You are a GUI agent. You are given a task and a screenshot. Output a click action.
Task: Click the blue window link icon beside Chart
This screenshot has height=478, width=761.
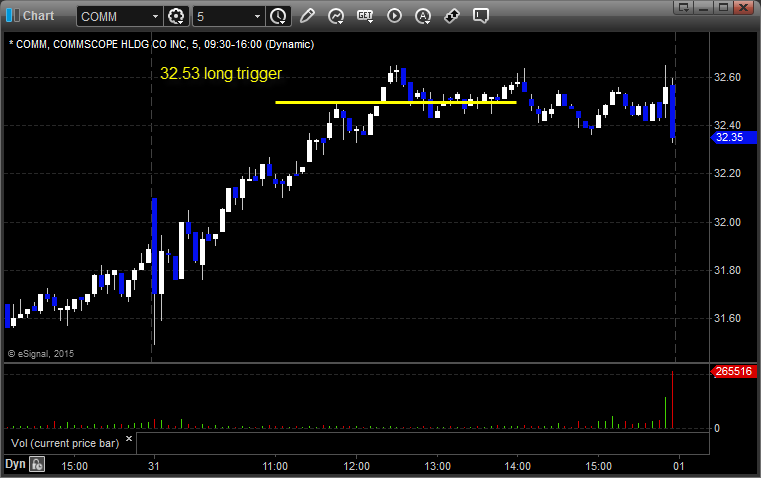12,16
